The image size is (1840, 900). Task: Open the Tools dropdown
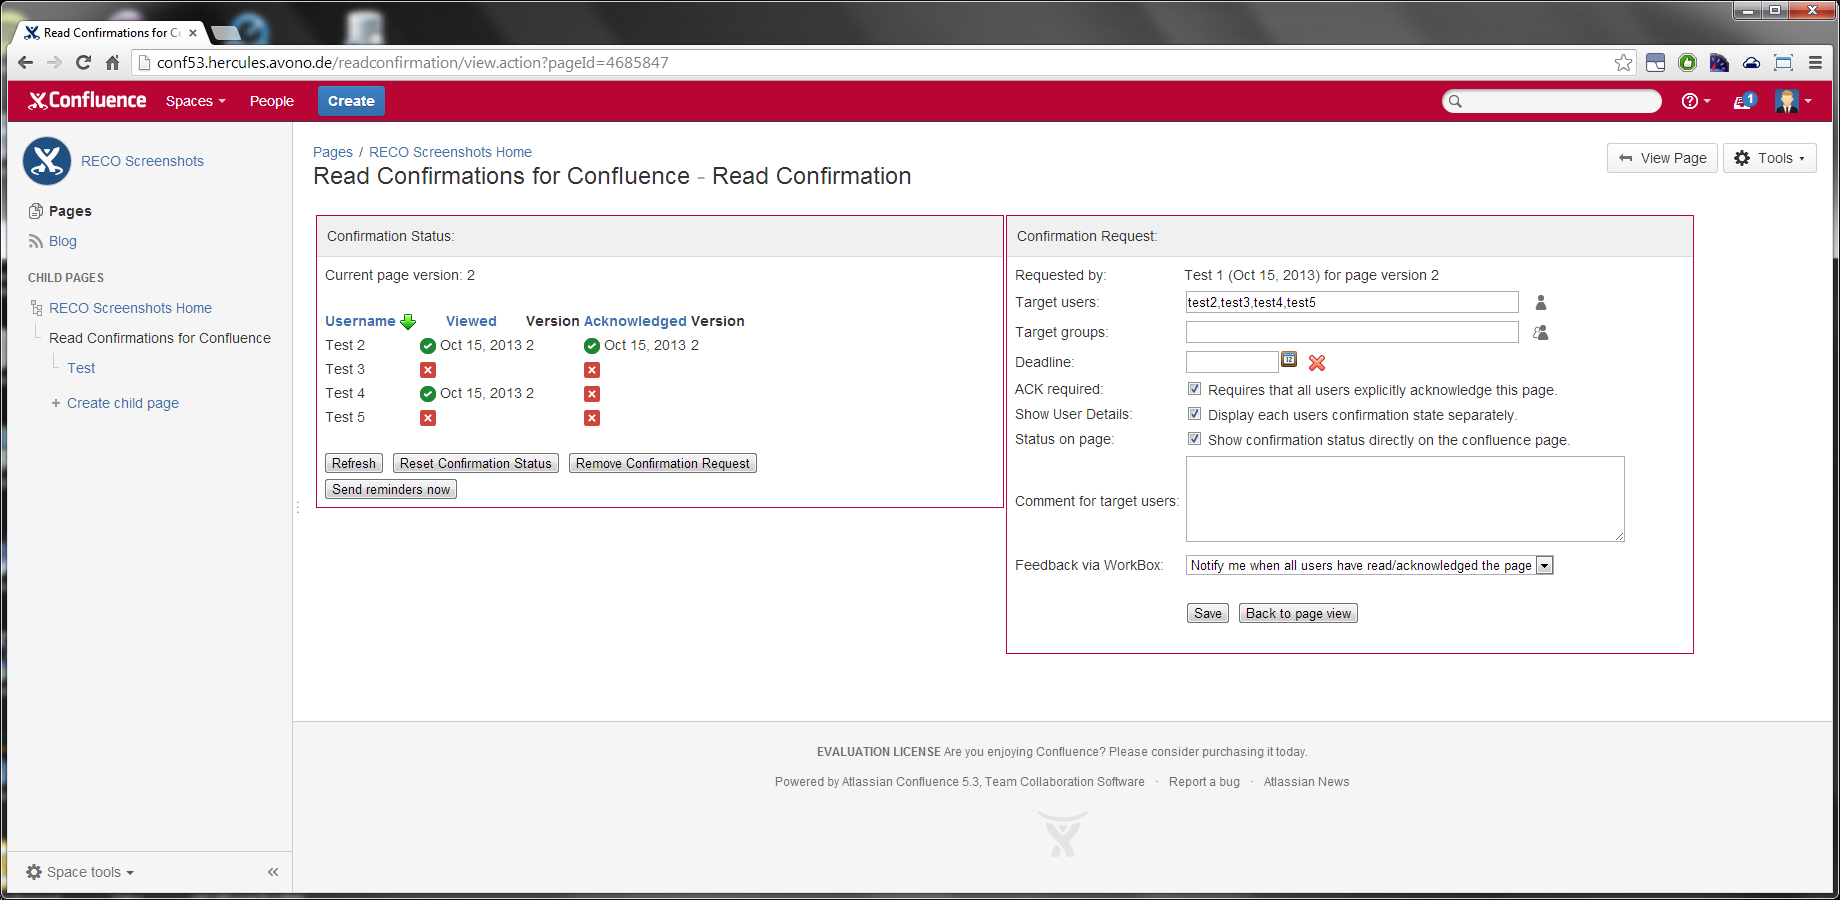(x=1769, y=158)
